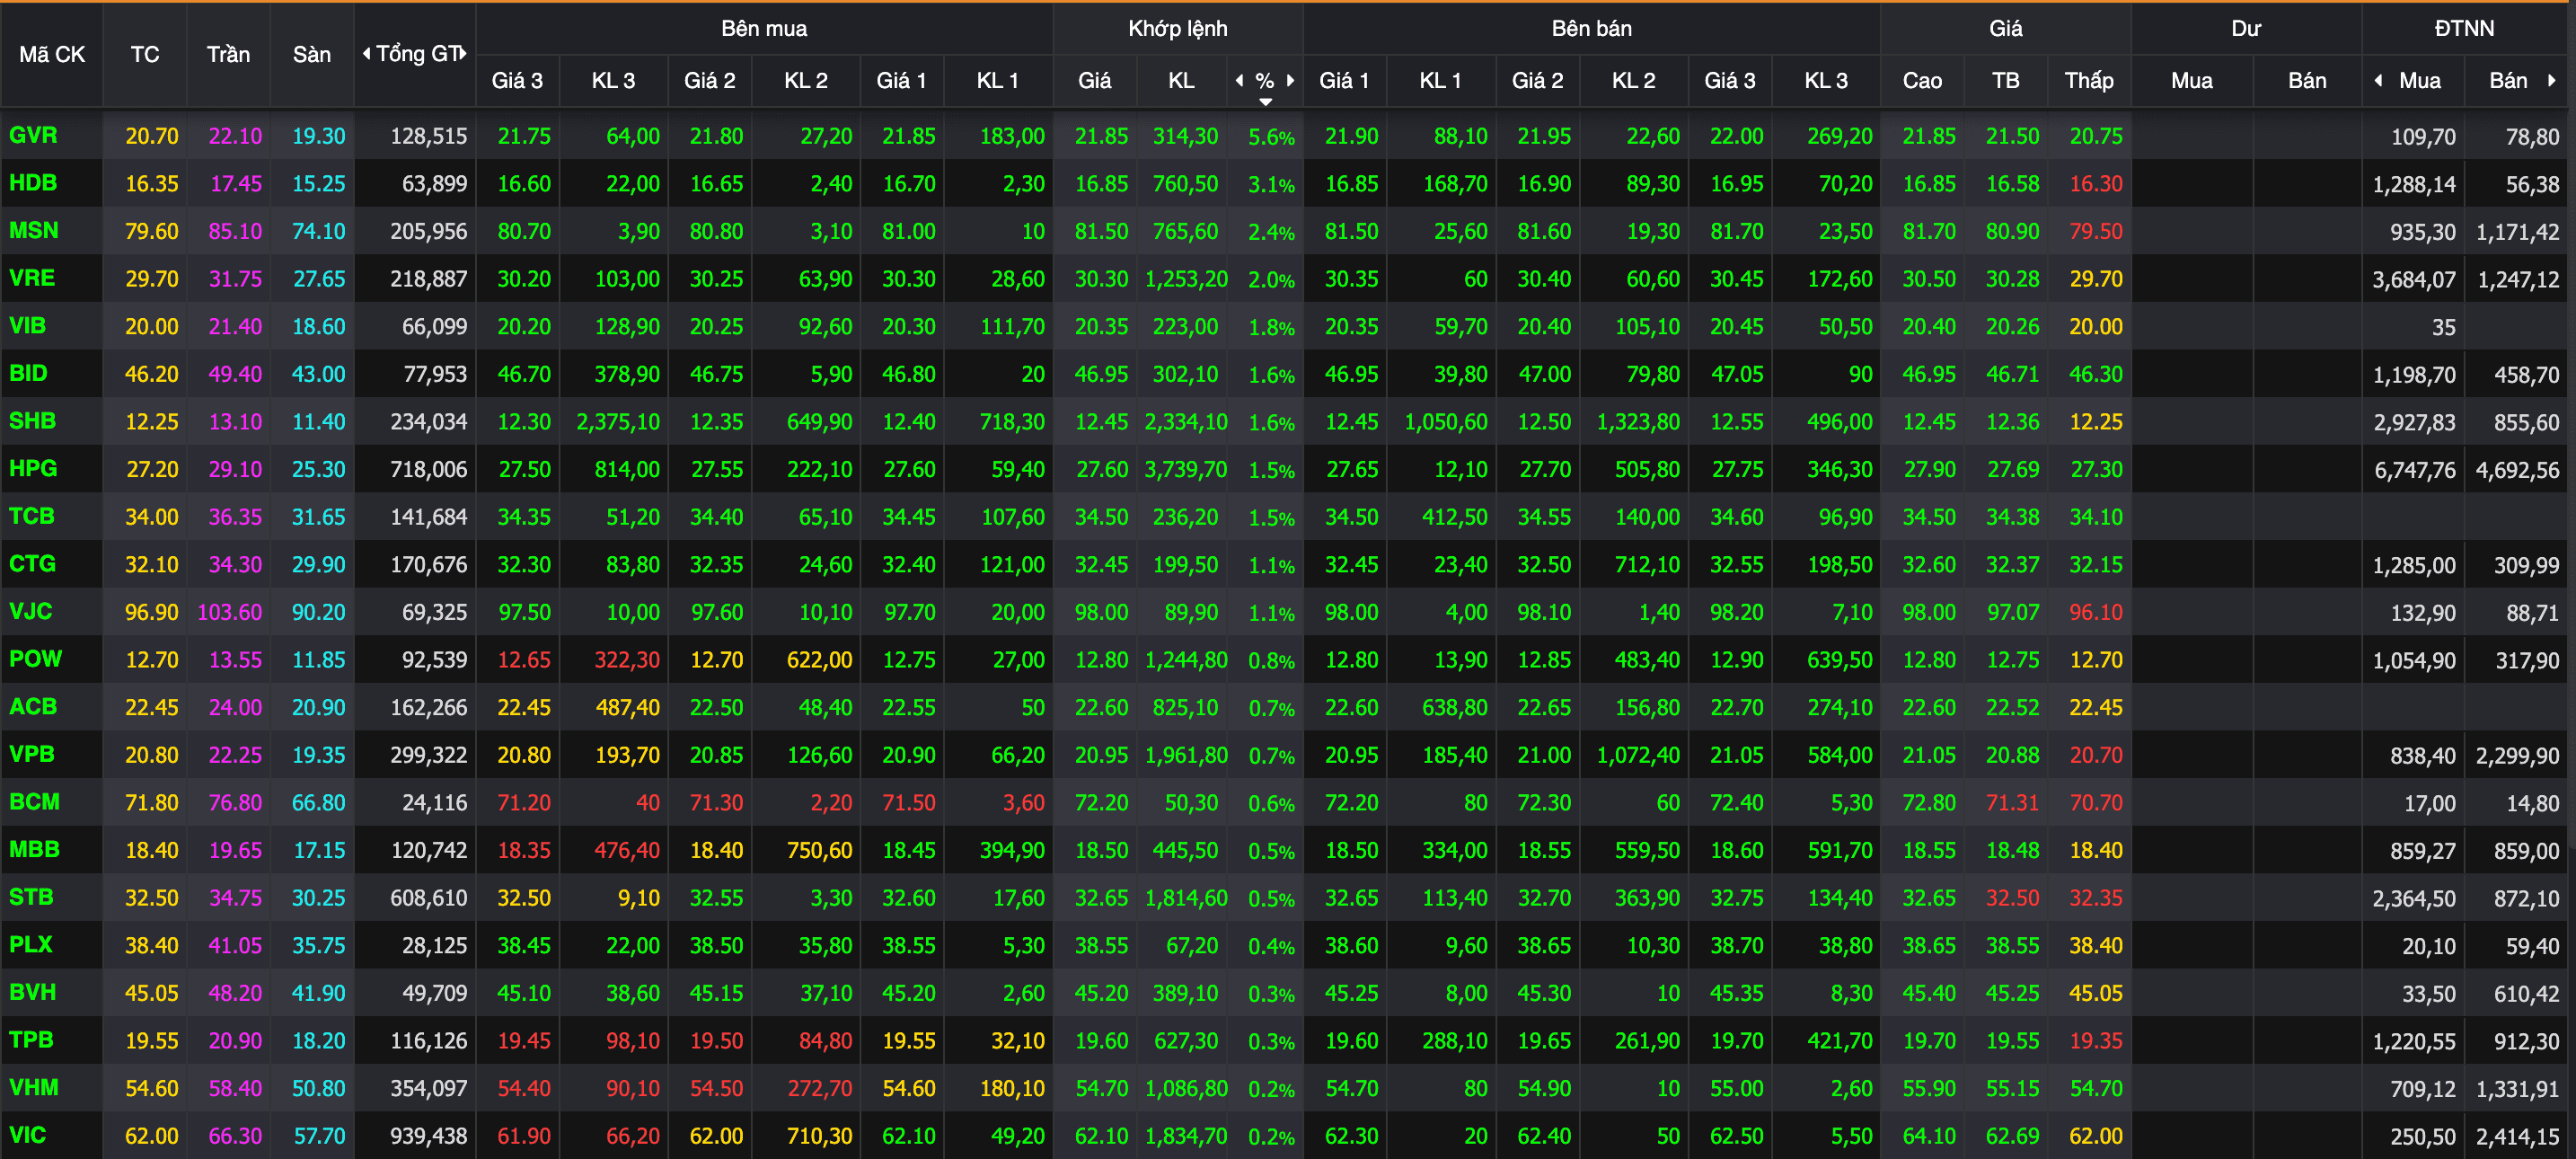The width and height of the screenshot is (2576, 1159).
Task: Open the VIB stock symbol
Action: coord(28,325)
